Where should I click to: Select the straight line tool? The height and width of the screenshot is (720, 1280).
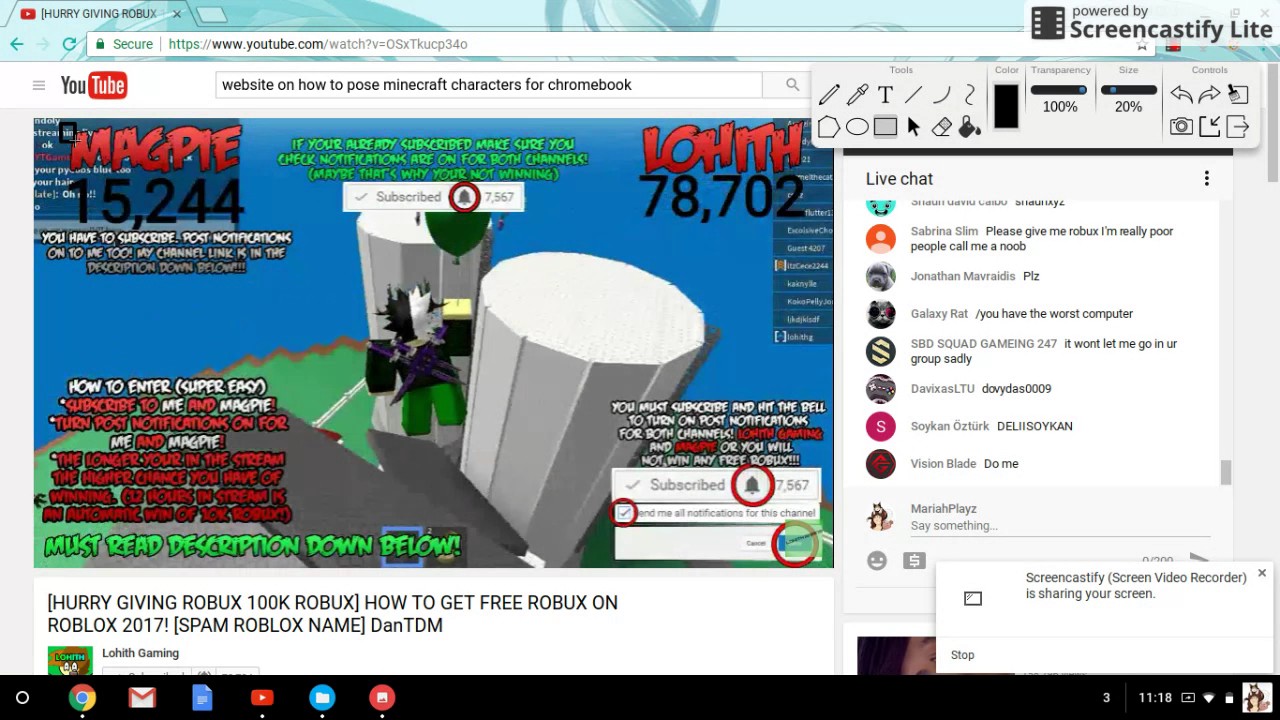click(913, 95)
